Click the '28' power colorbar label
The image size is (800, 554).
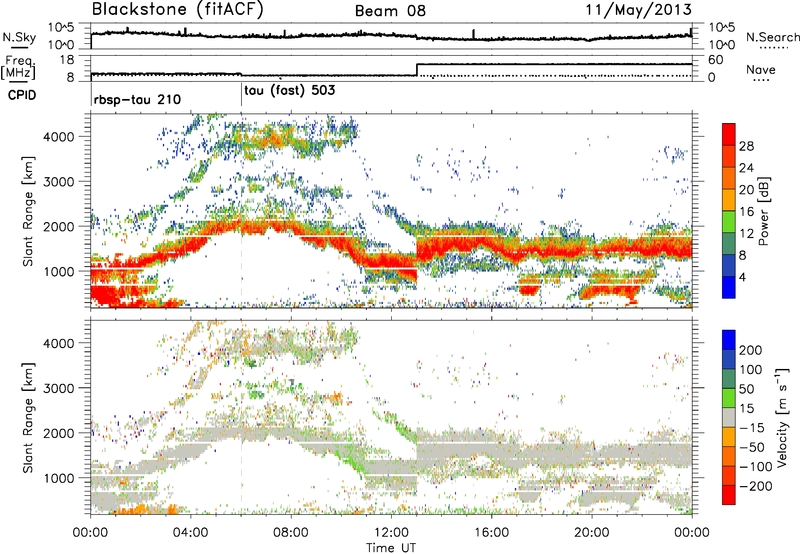tap(746, 146)
